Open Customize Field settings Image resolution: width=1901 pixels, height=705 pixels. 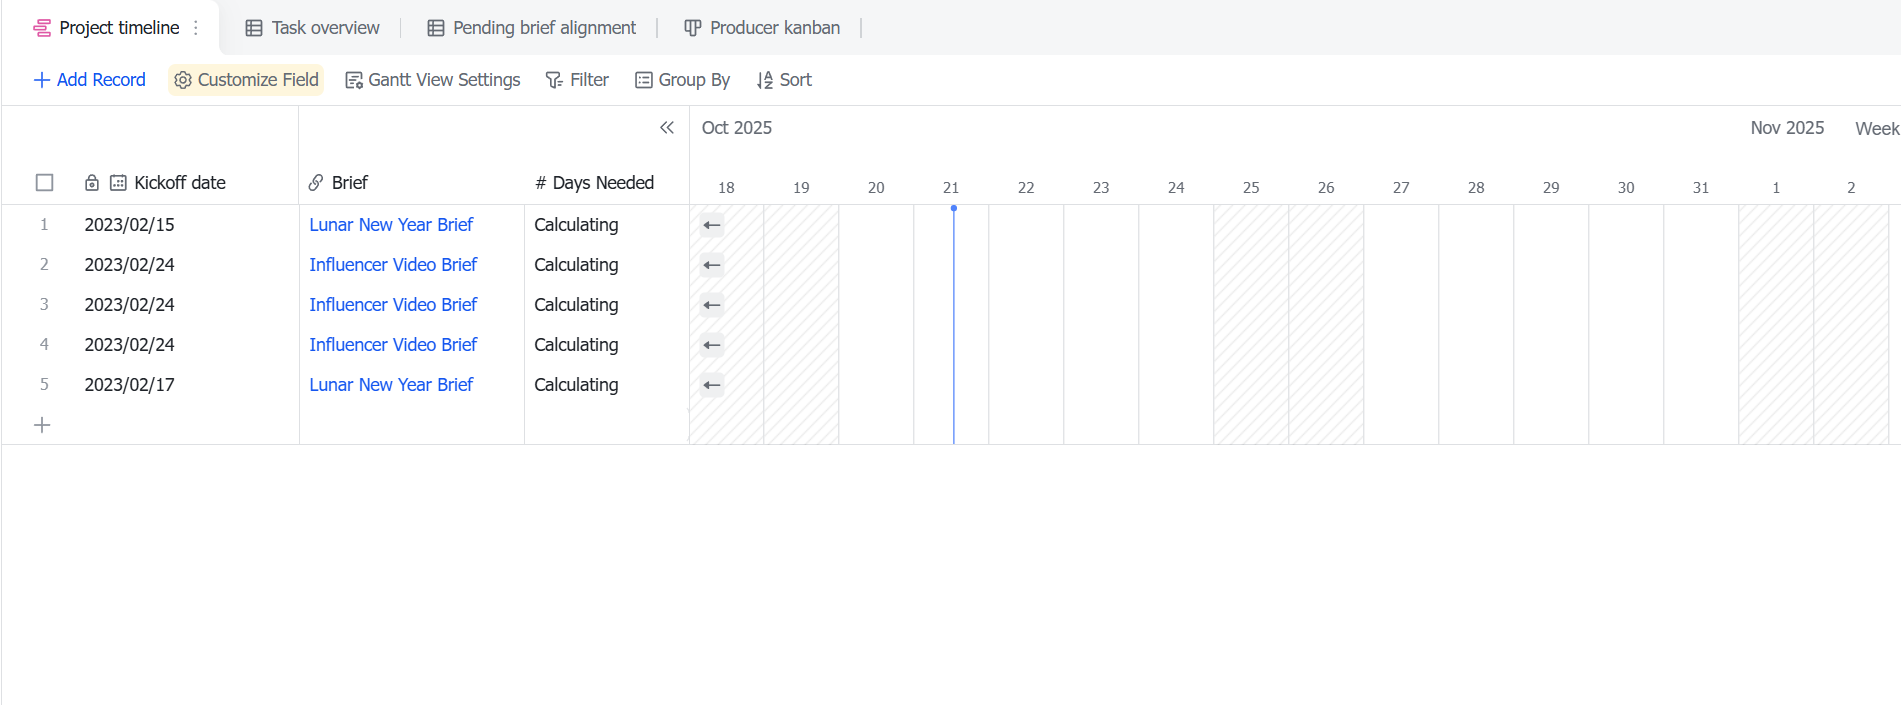(246, 80)
